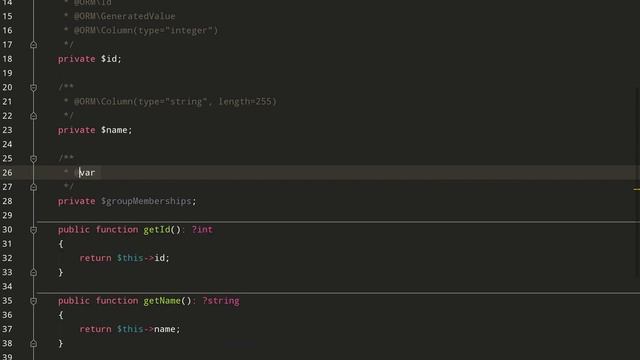Click line number 18 in the gutter

coord(7,59)
